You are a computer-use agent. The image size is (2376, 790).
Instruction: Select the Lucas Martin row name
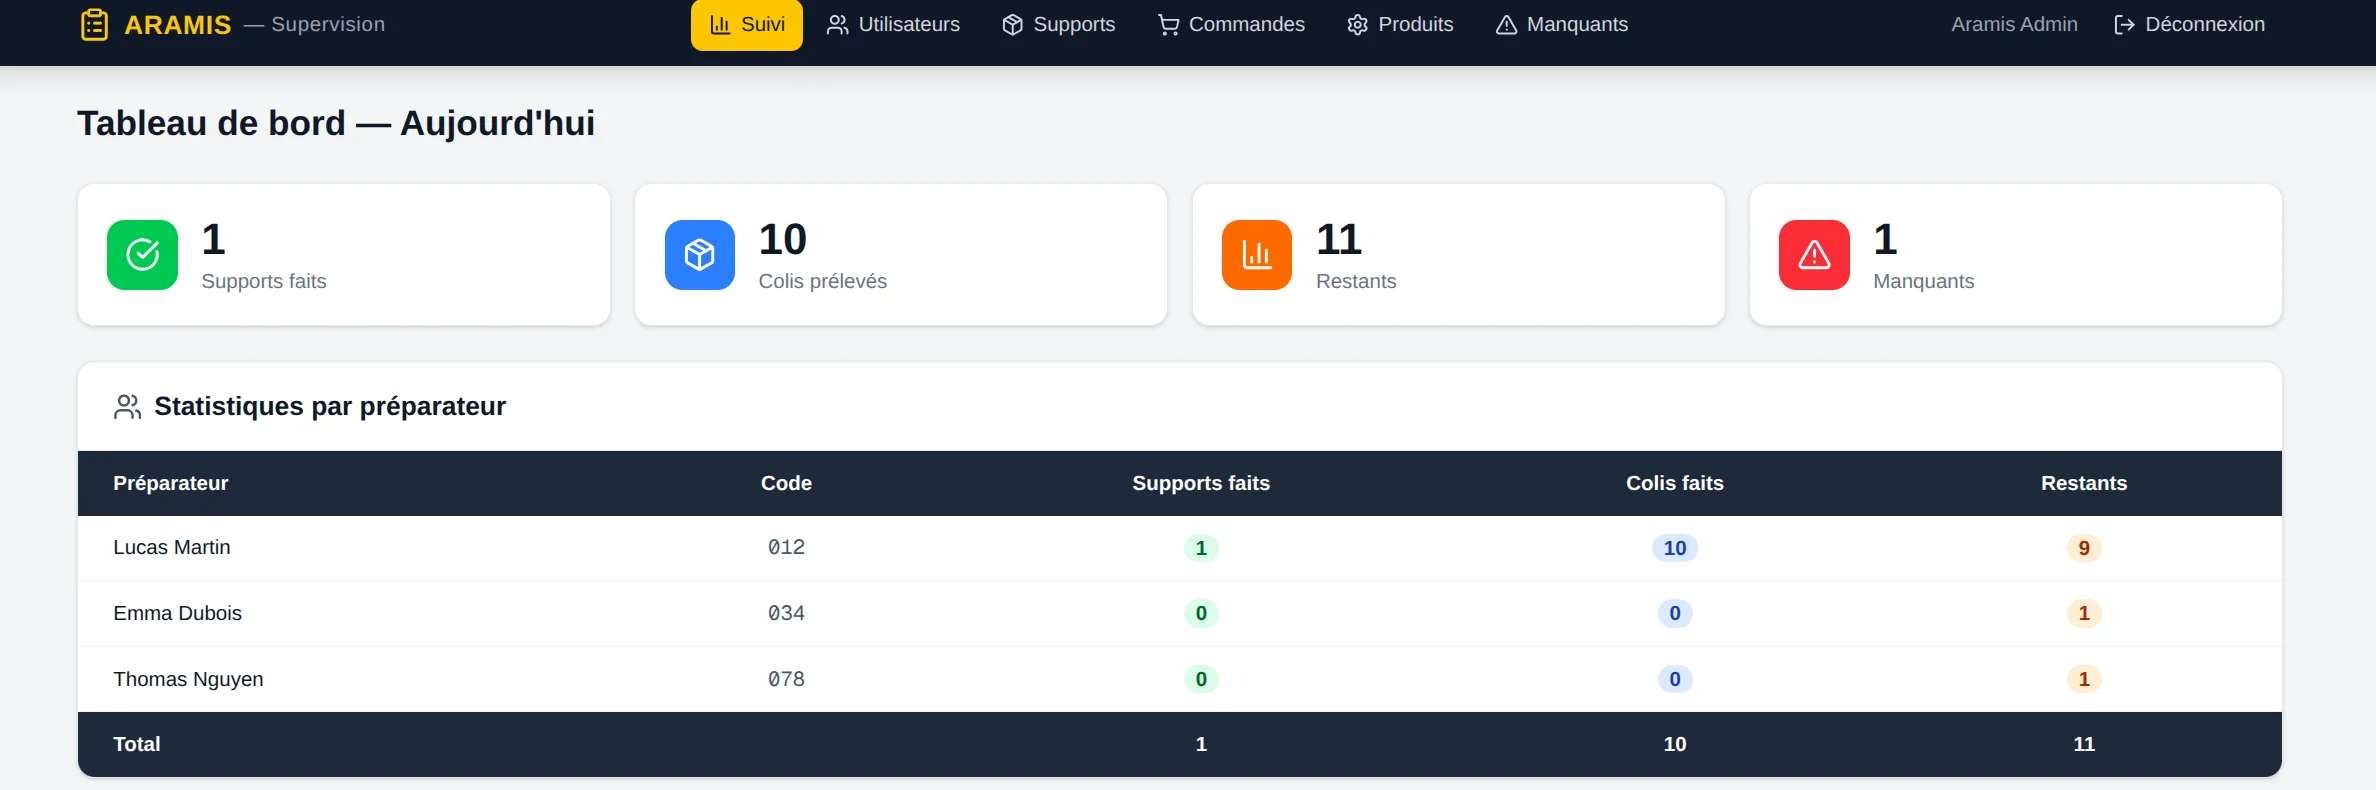[172, 547]
